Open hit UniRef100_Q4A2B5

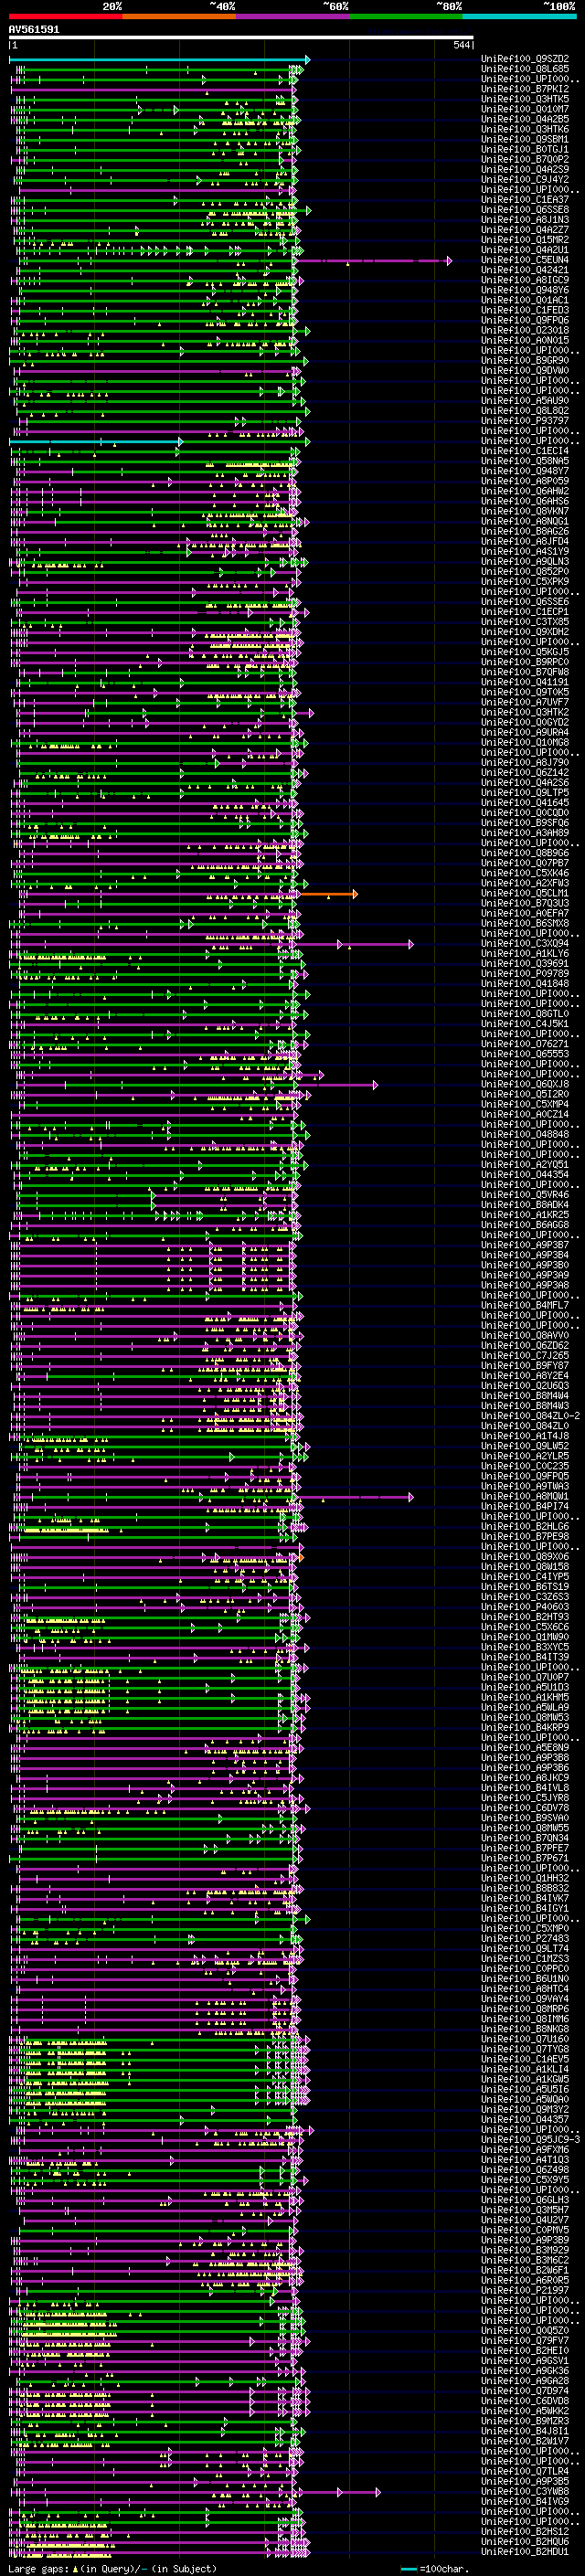[525, 119]
